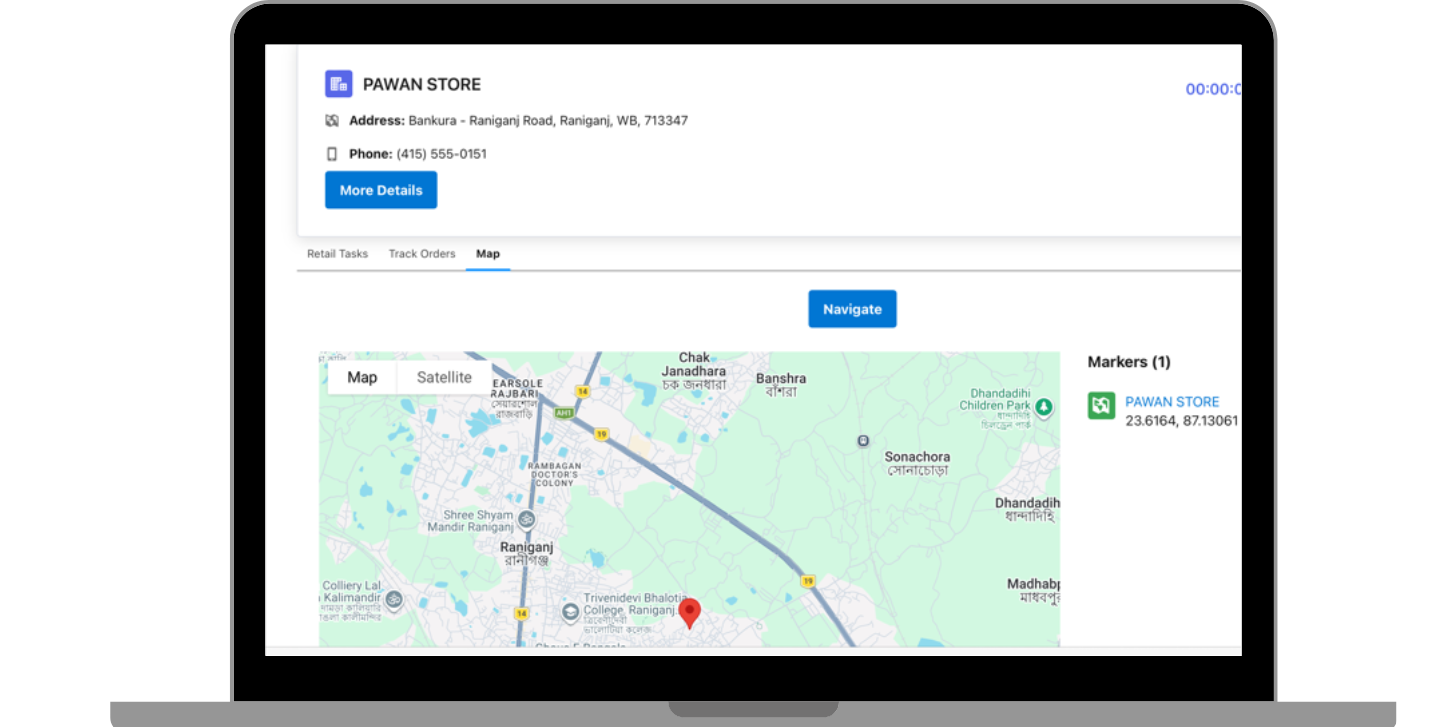Click the Markers (1) heading
Image resolution: width=1449 pixels, height=727 pixels.
point(1129,362)
